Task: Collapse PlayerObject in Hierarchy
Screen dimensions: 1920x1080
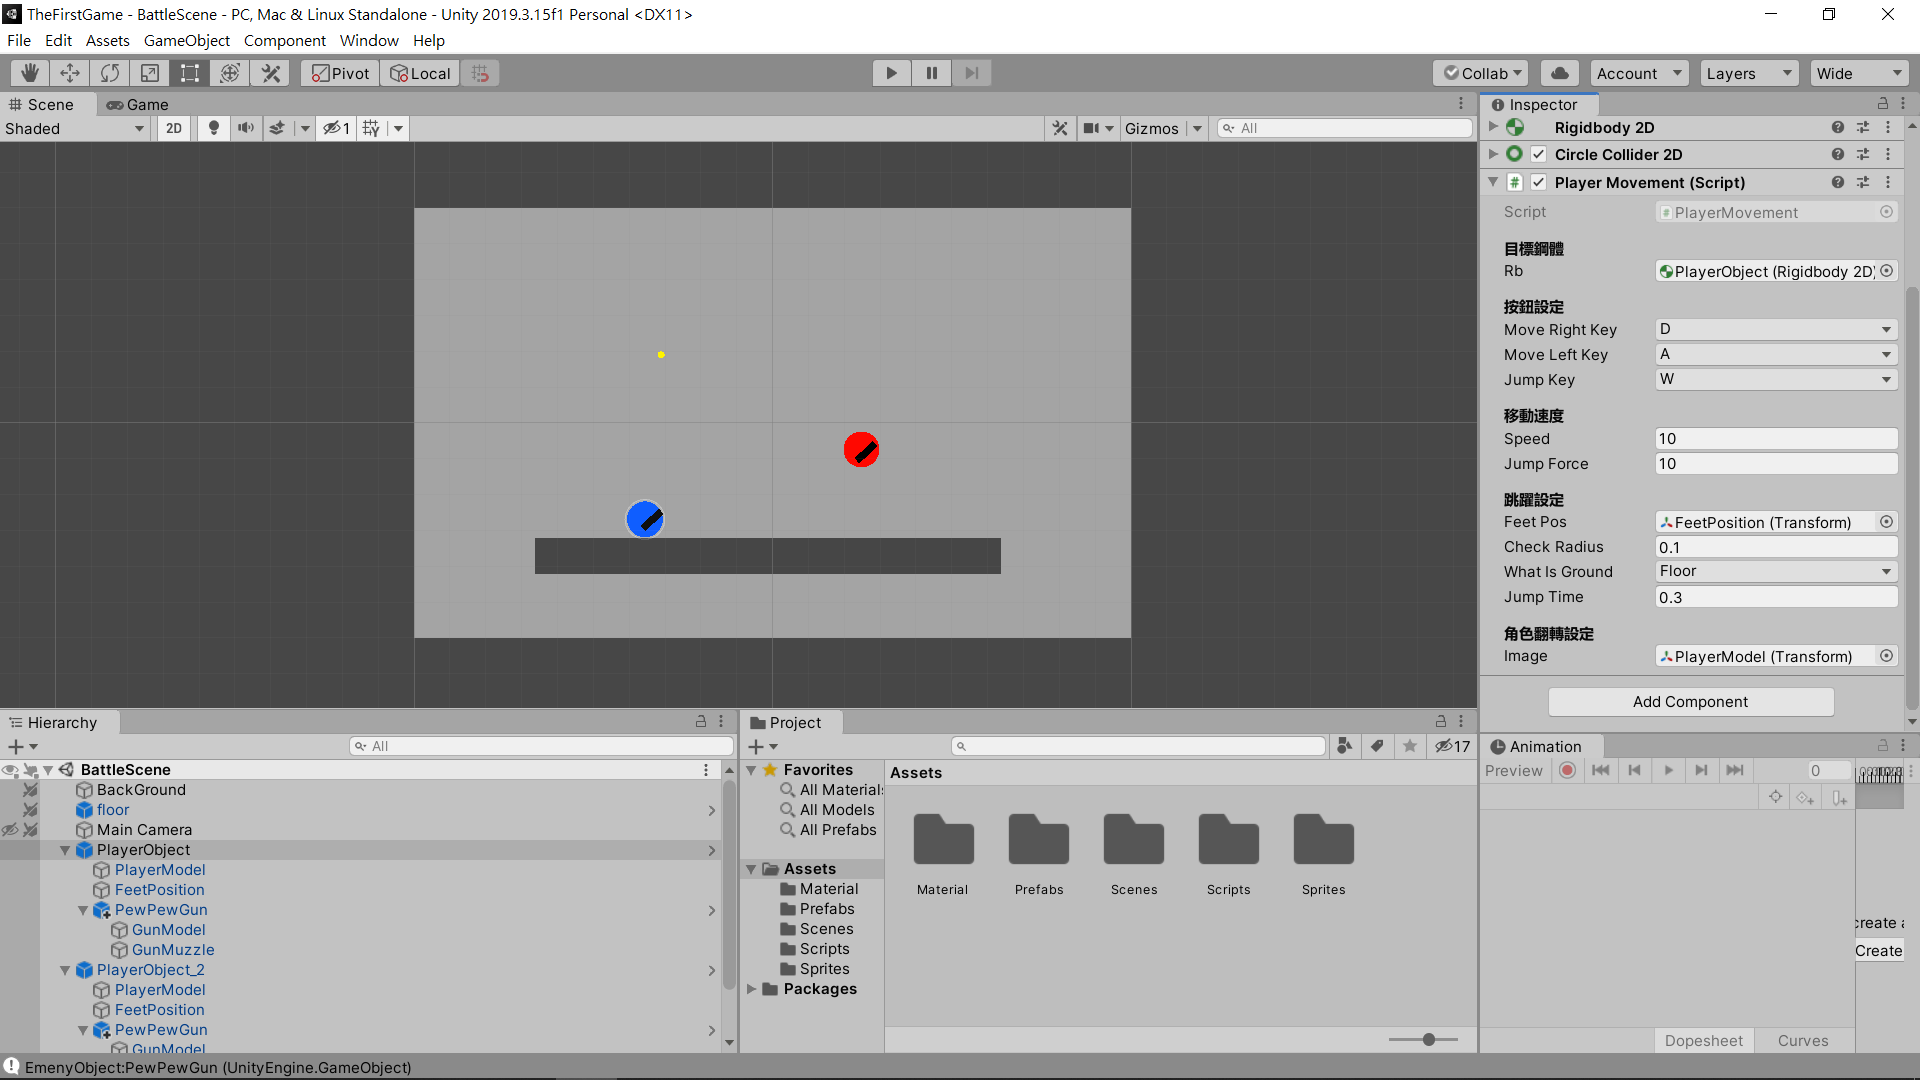Action: click(x=65, y=850)
